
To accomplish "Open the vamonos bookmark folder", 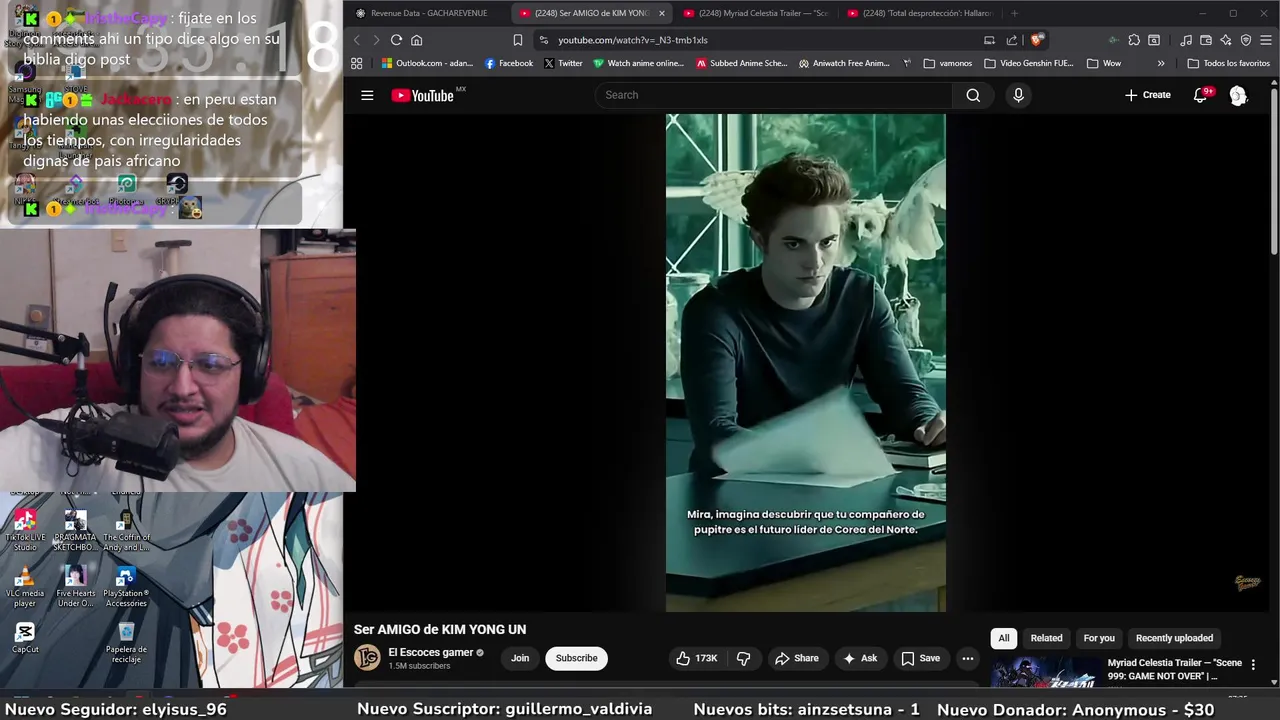I will click(948, 63).
